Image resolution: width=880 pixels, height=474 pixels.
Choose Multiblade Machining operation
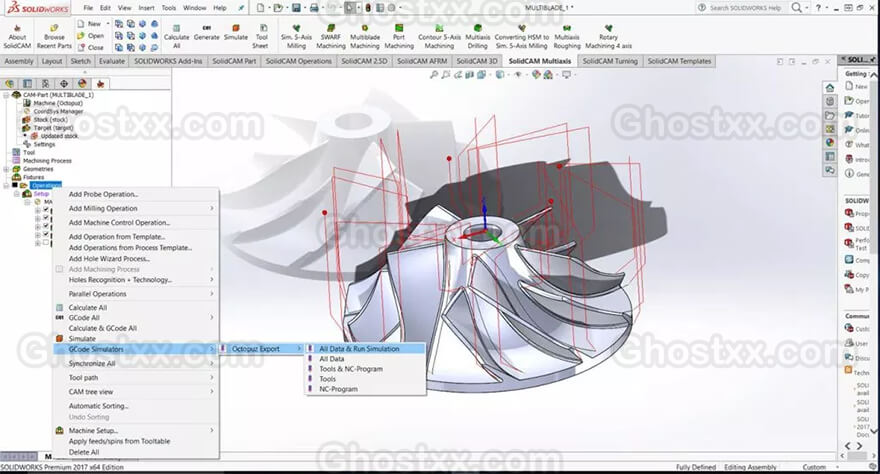(365, 36)
